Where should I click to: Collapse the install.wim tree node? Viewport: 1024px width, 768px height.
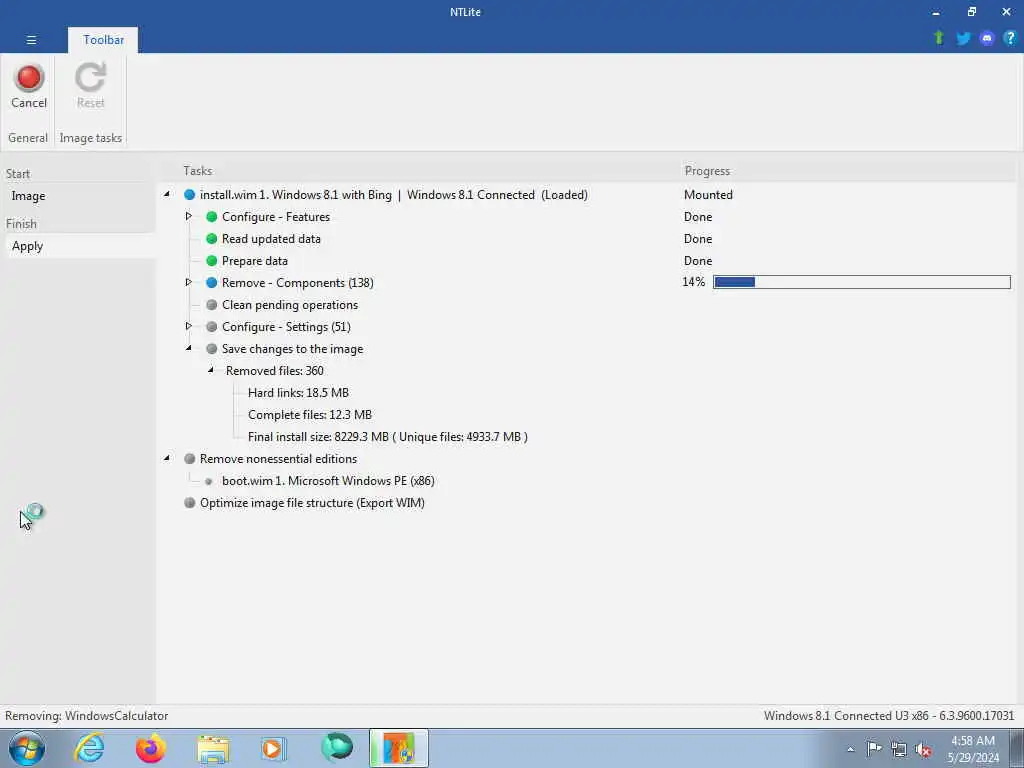tap(167, 194)
